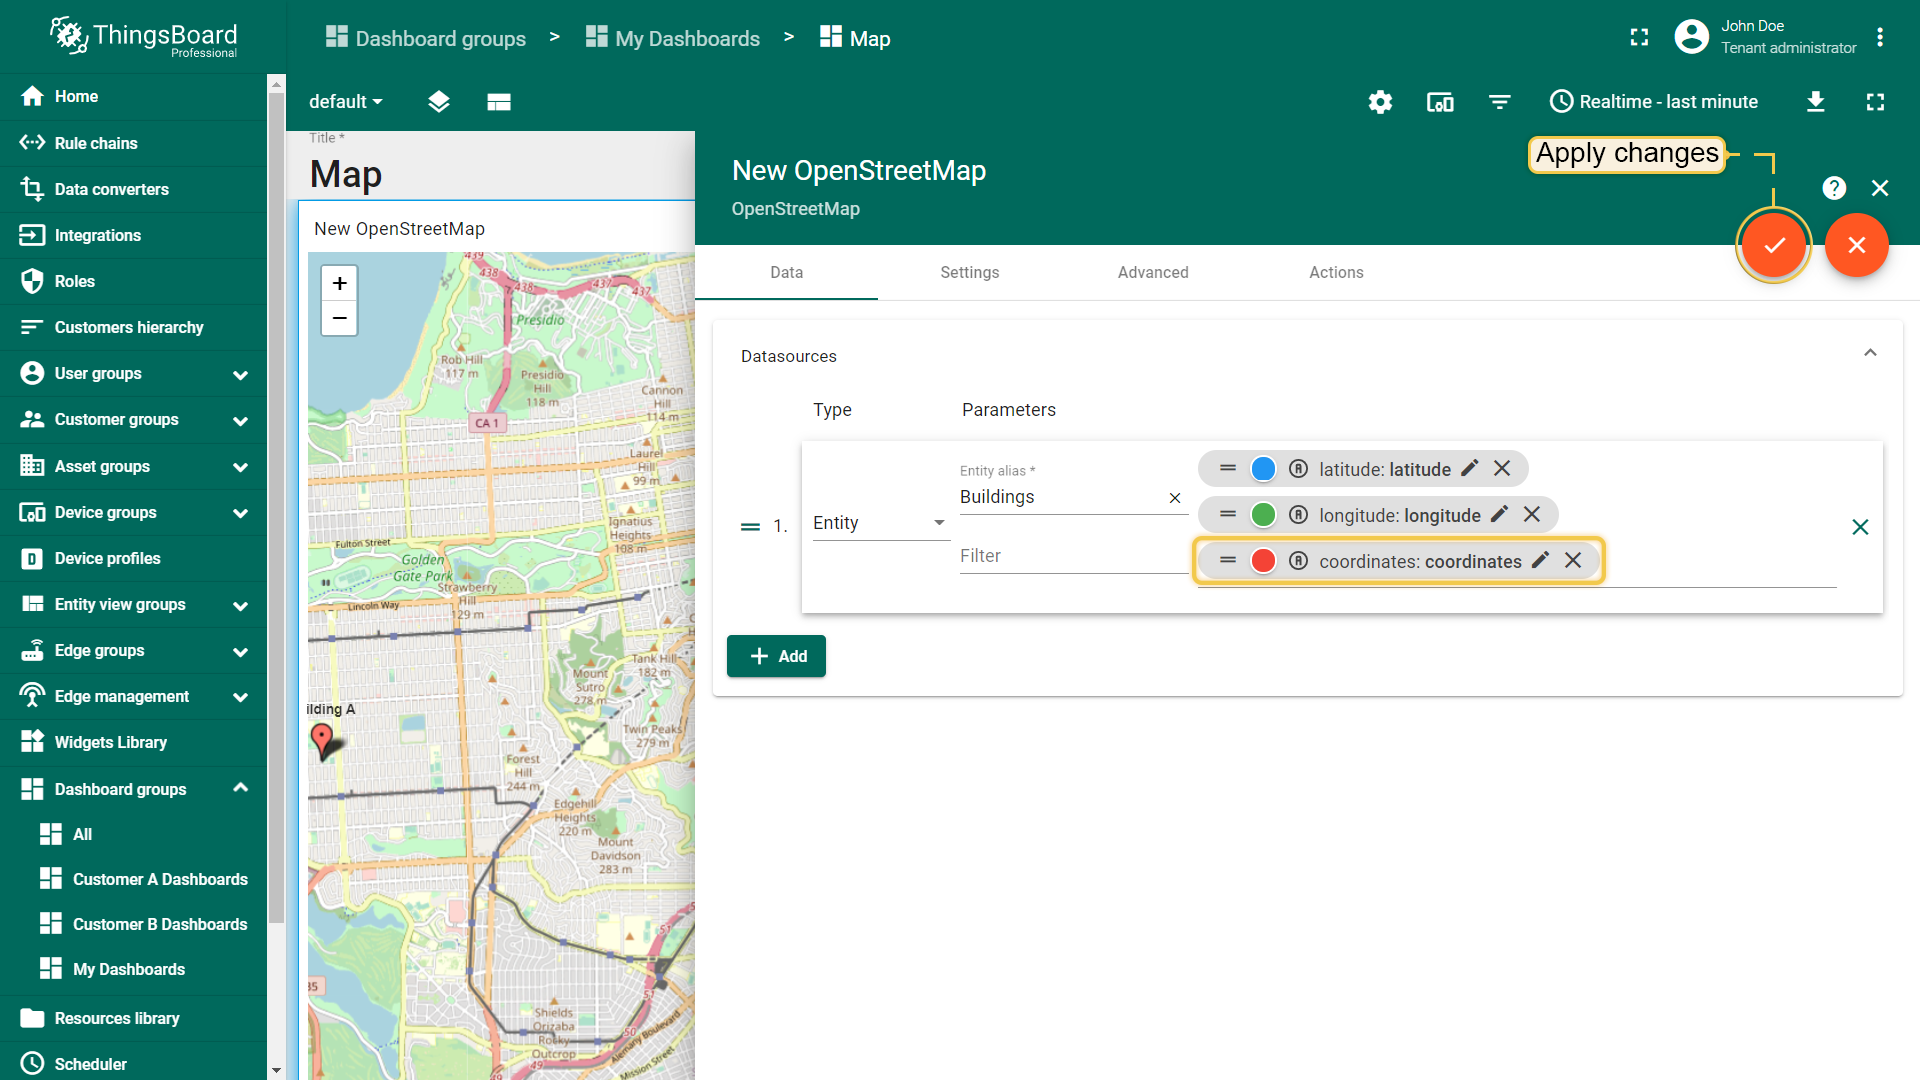Toggle fullscreen icon in top header
The image size is (1920, 1080).
[1639, 38]
